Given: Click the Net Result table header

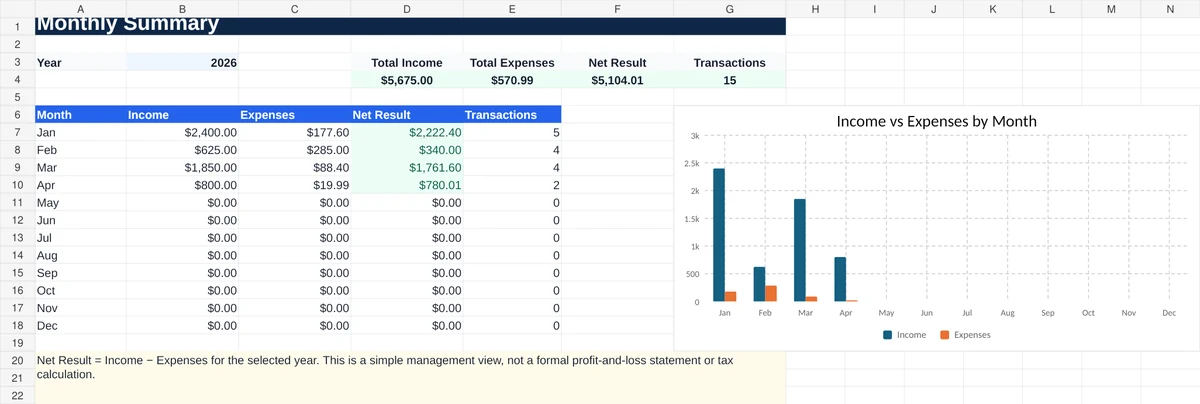Looking at the screenshot, I should pos(406,115).
